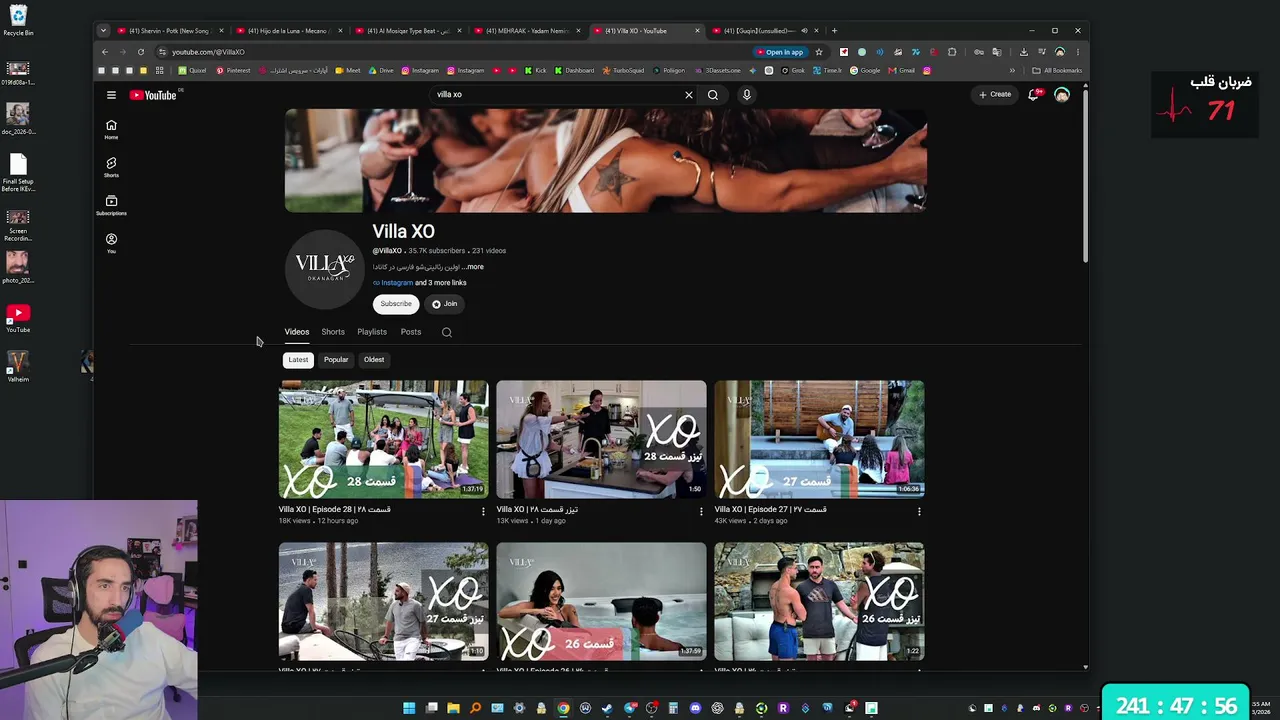Open Chrome downloads
Screen dimensions: 1280x720
[x=1023, y=52]
